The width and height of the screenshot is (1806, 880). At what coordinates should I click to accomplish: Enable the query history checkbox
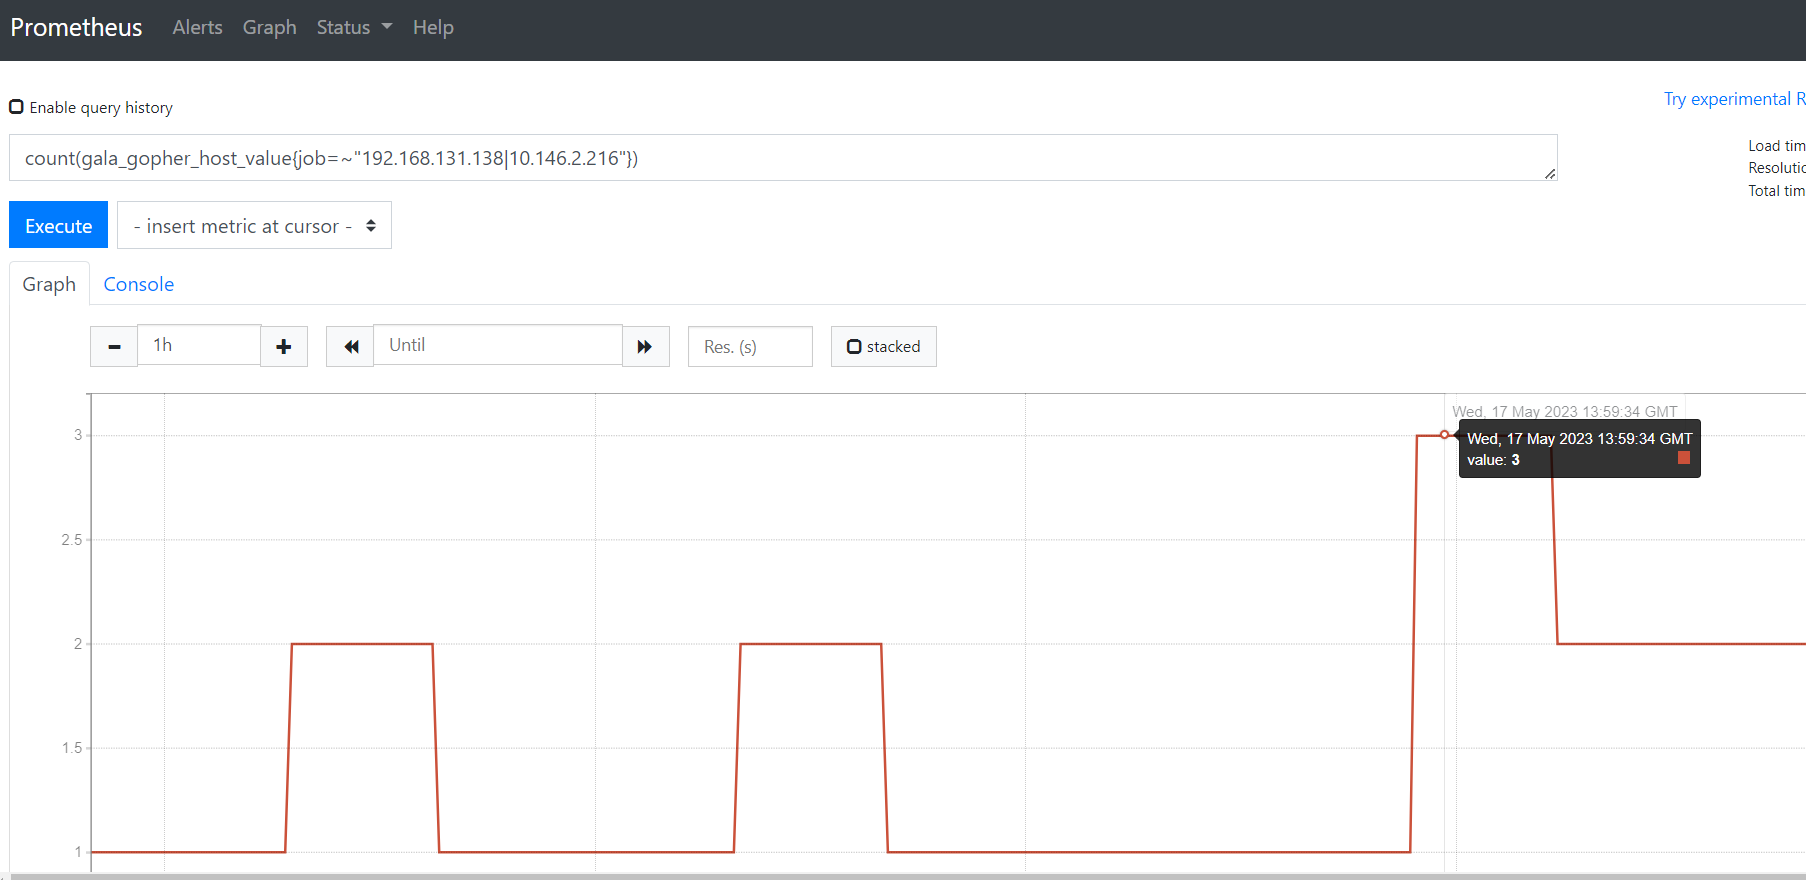tap(17, 107)
